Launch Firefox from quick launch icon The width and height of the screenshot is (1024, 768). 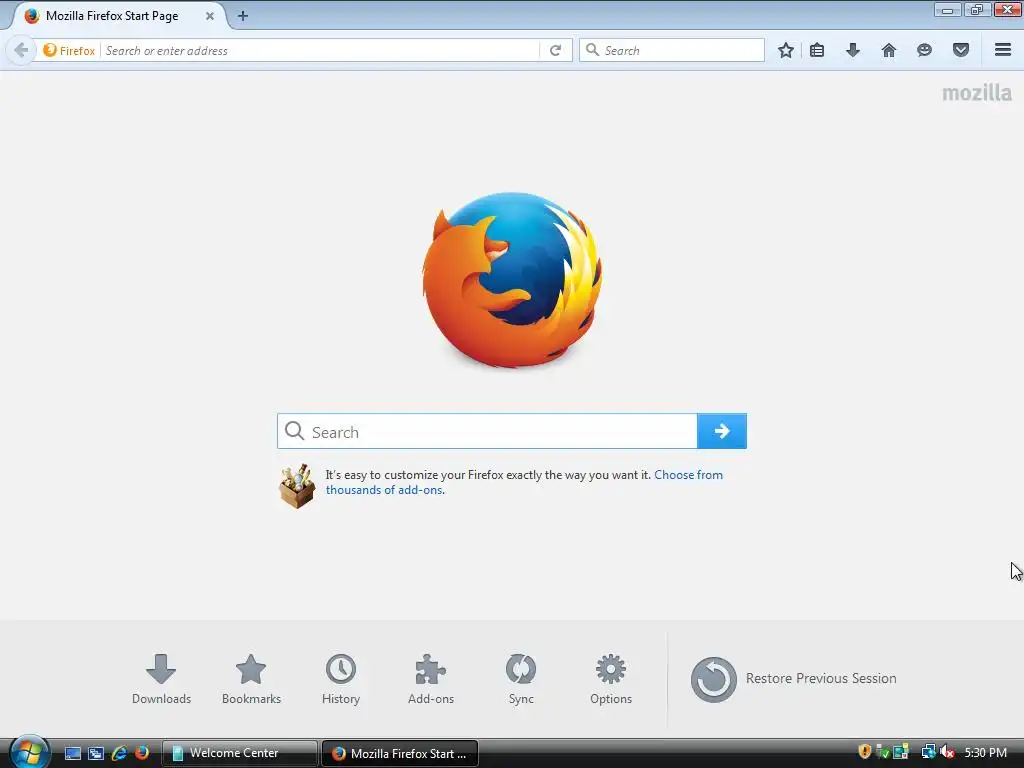[x=142, y=753]
